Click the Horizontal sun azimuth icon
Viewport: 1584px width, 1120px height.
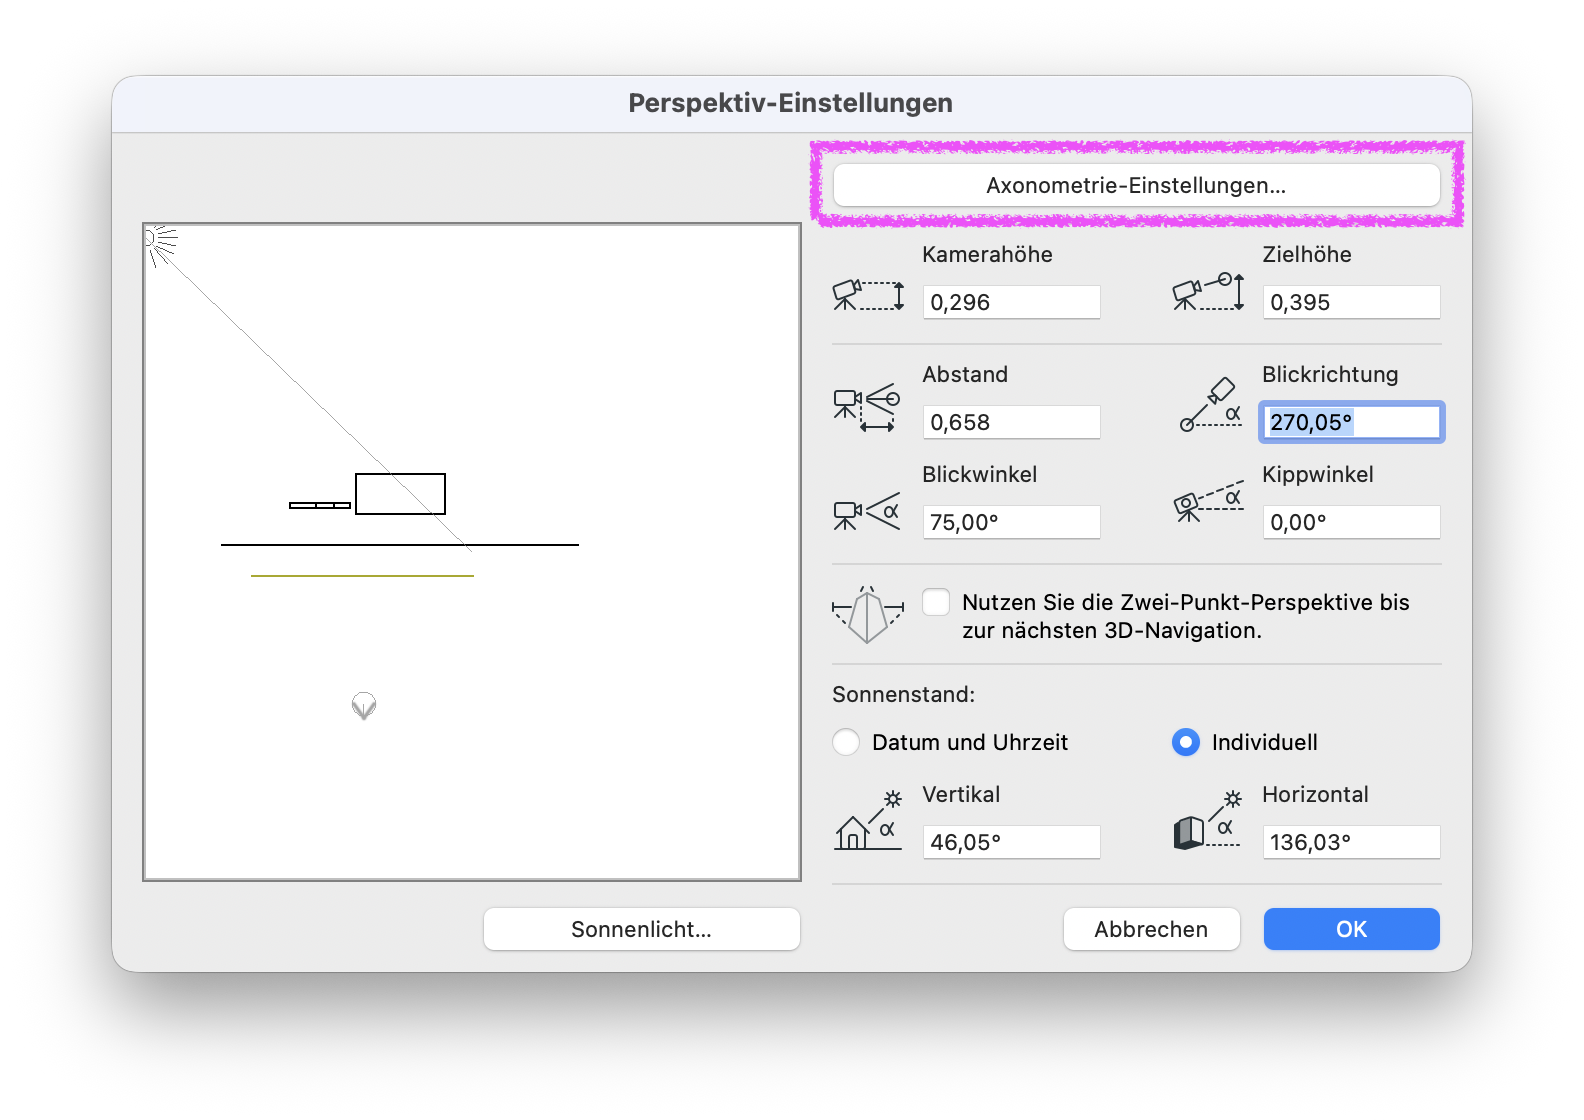[1208, 820]
